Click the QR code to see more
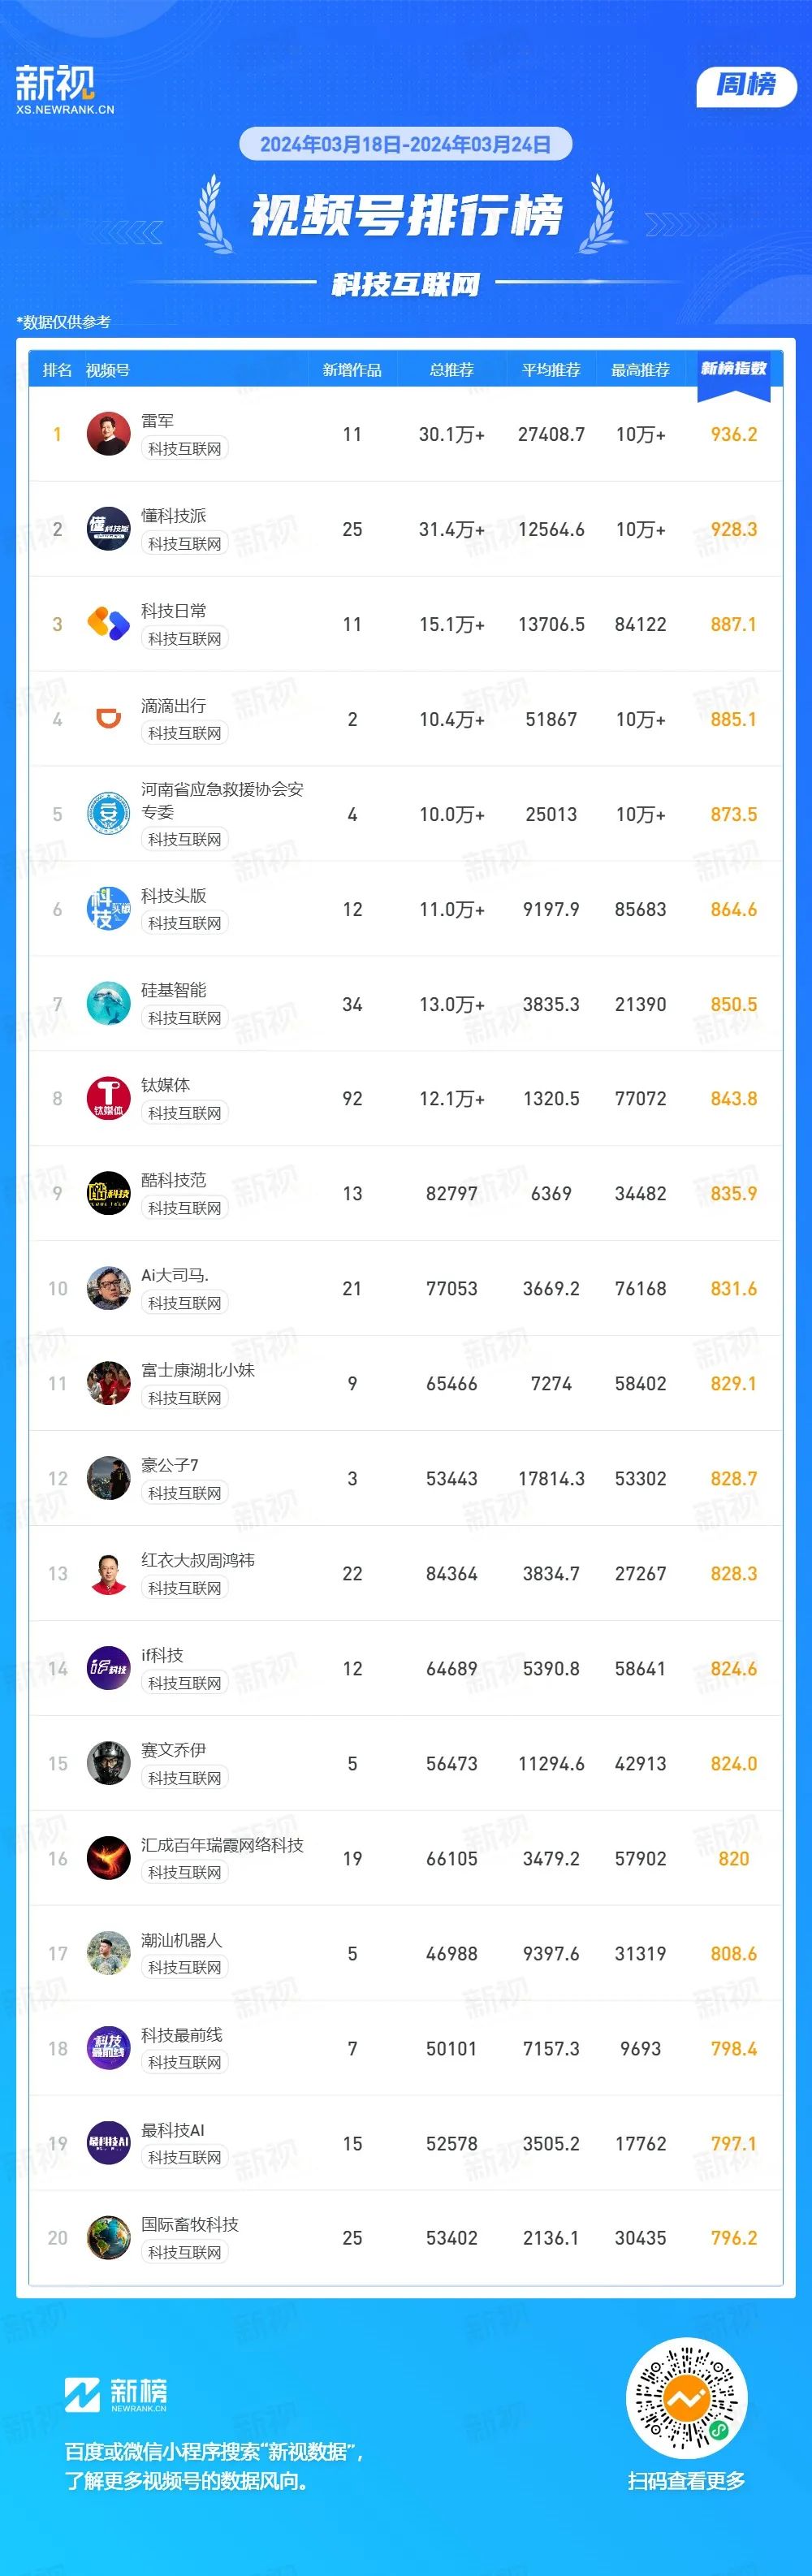Viewport: 812px width, 2576px height. (687, 2399)
